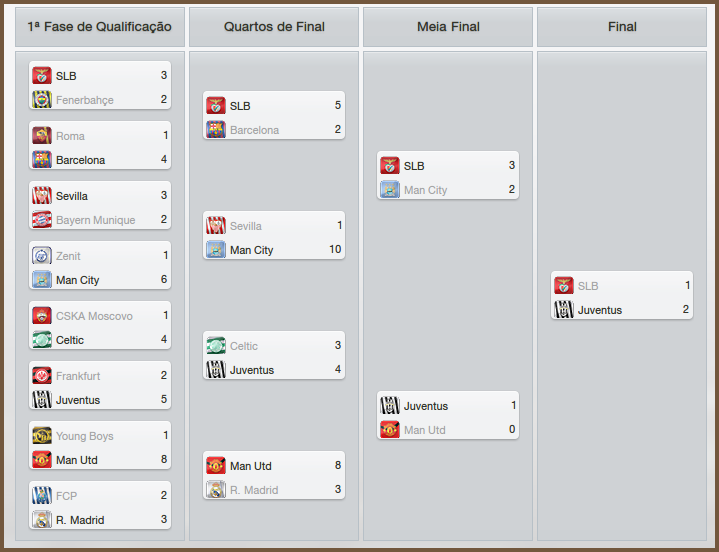
Task: Click the Zenit club crest
Action: click(x=41, y=256)
